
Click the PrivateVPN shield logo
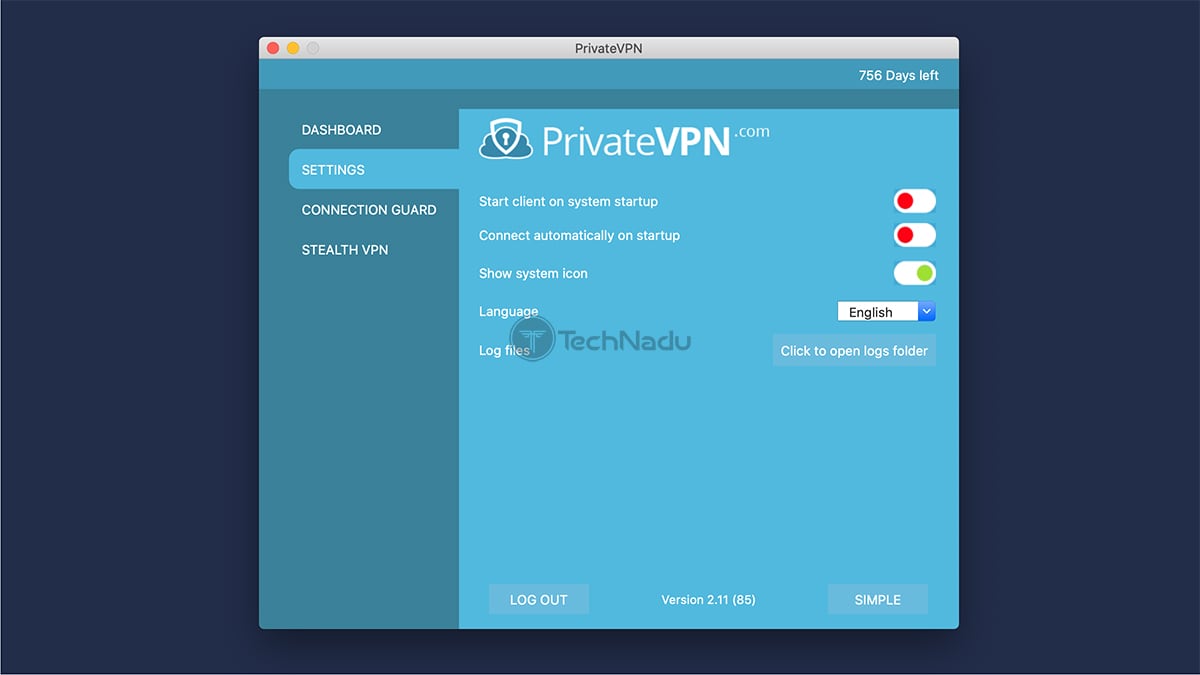coord(507,140)
